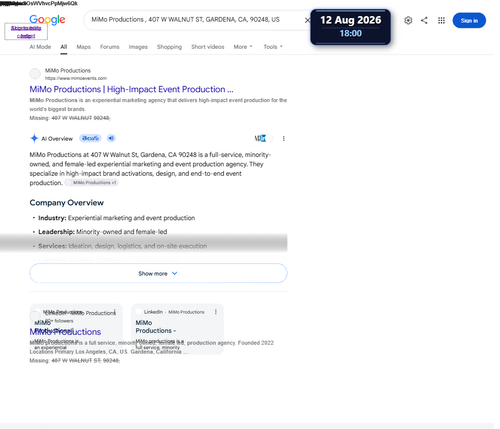Open the Tools dropdown
This screenshot has width=500, height=429.
pyautogui.click(x=273, y=47)
